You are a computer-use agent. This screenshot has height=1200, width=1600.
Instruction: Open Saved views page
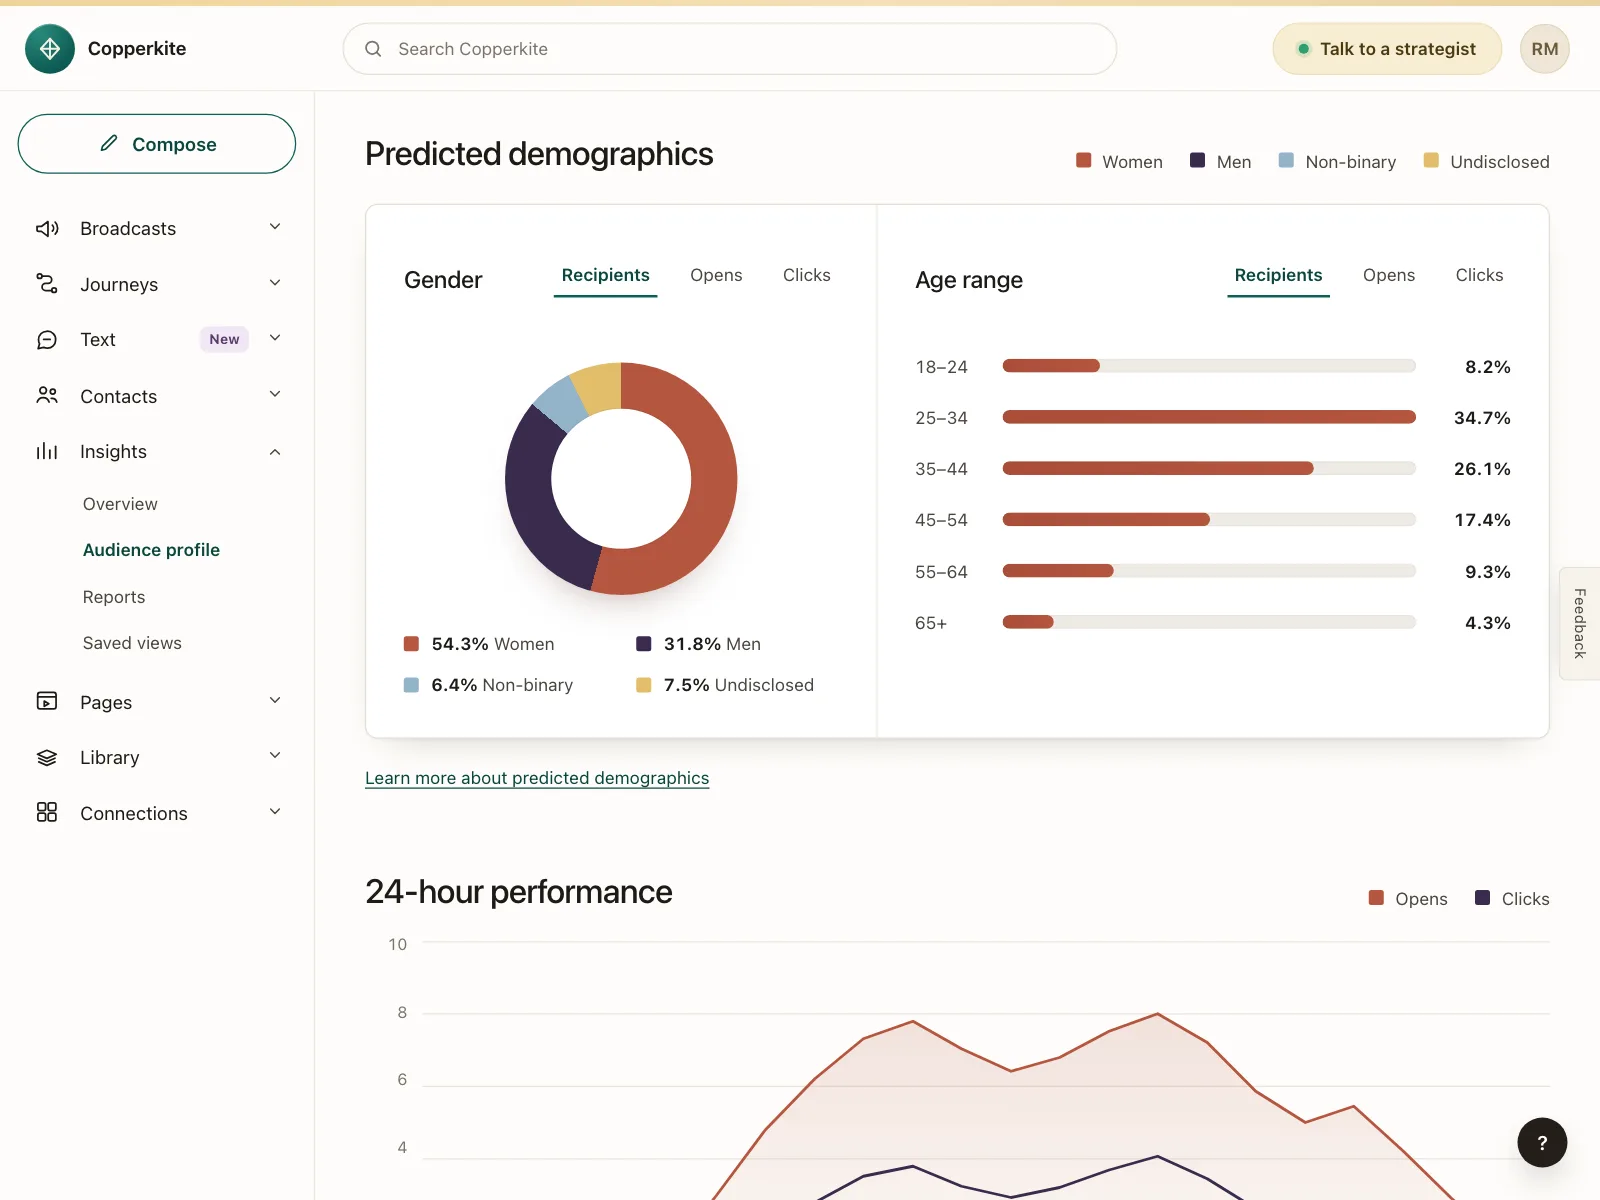point(132,643)
